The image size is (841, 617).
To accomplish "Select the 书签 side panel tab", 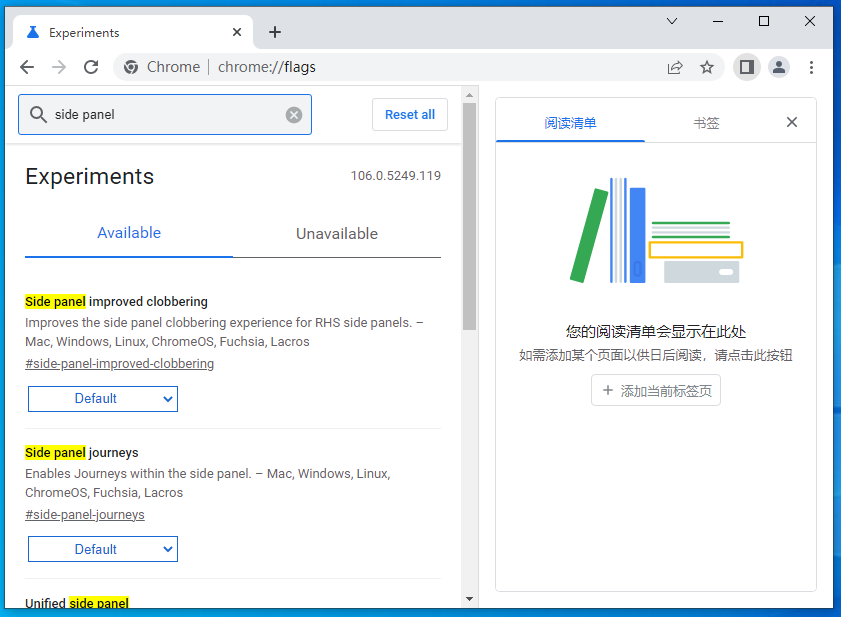I will point(706,123).
